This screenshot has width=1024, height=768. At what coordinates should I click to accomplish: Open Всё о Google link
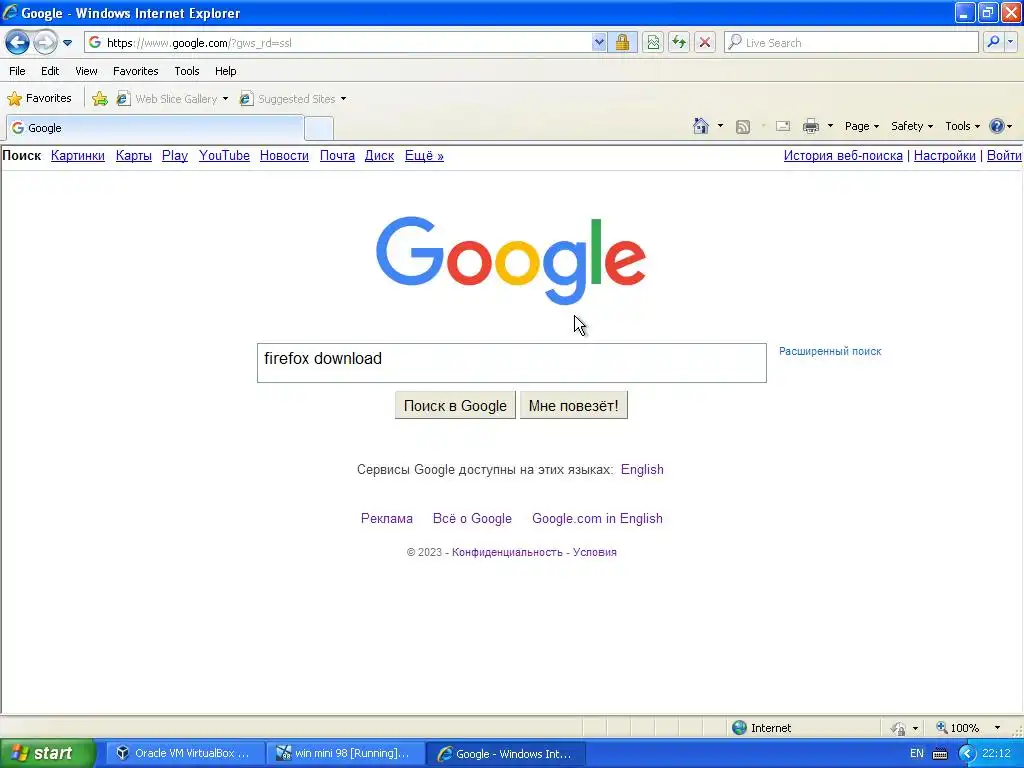472,519
